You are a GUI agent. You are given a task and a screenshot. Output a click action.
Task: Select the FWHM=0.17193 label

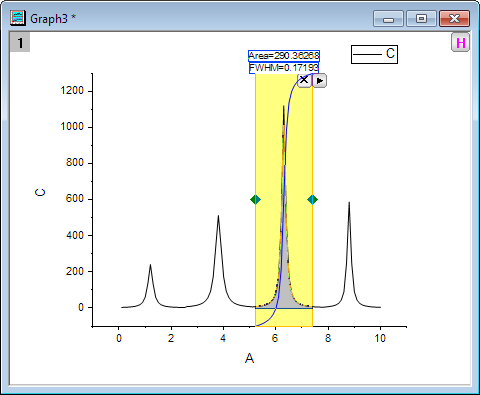tap(284, 68)
